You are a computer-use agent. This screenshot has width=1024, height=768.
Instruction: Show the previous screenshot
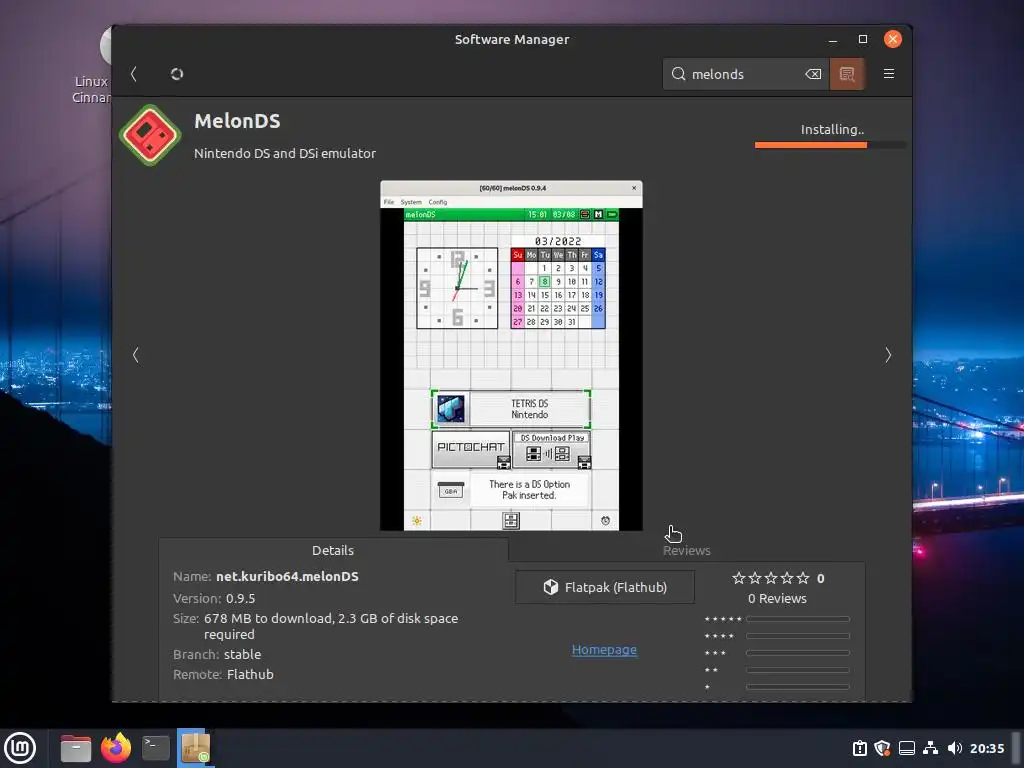pos(136,355)
